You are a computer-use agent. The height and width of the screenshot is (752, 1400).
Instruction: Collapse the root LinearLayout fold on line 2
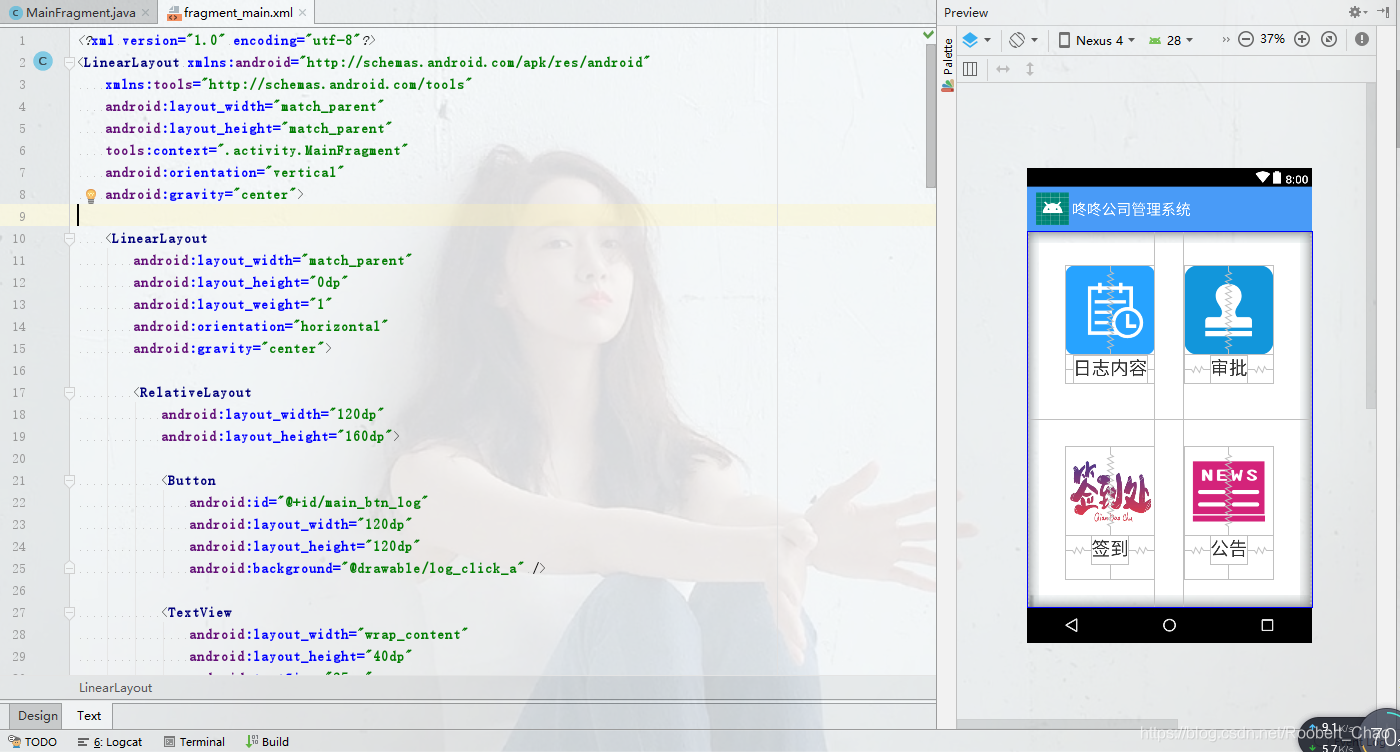pyautogui.click(x=70, y=62)
